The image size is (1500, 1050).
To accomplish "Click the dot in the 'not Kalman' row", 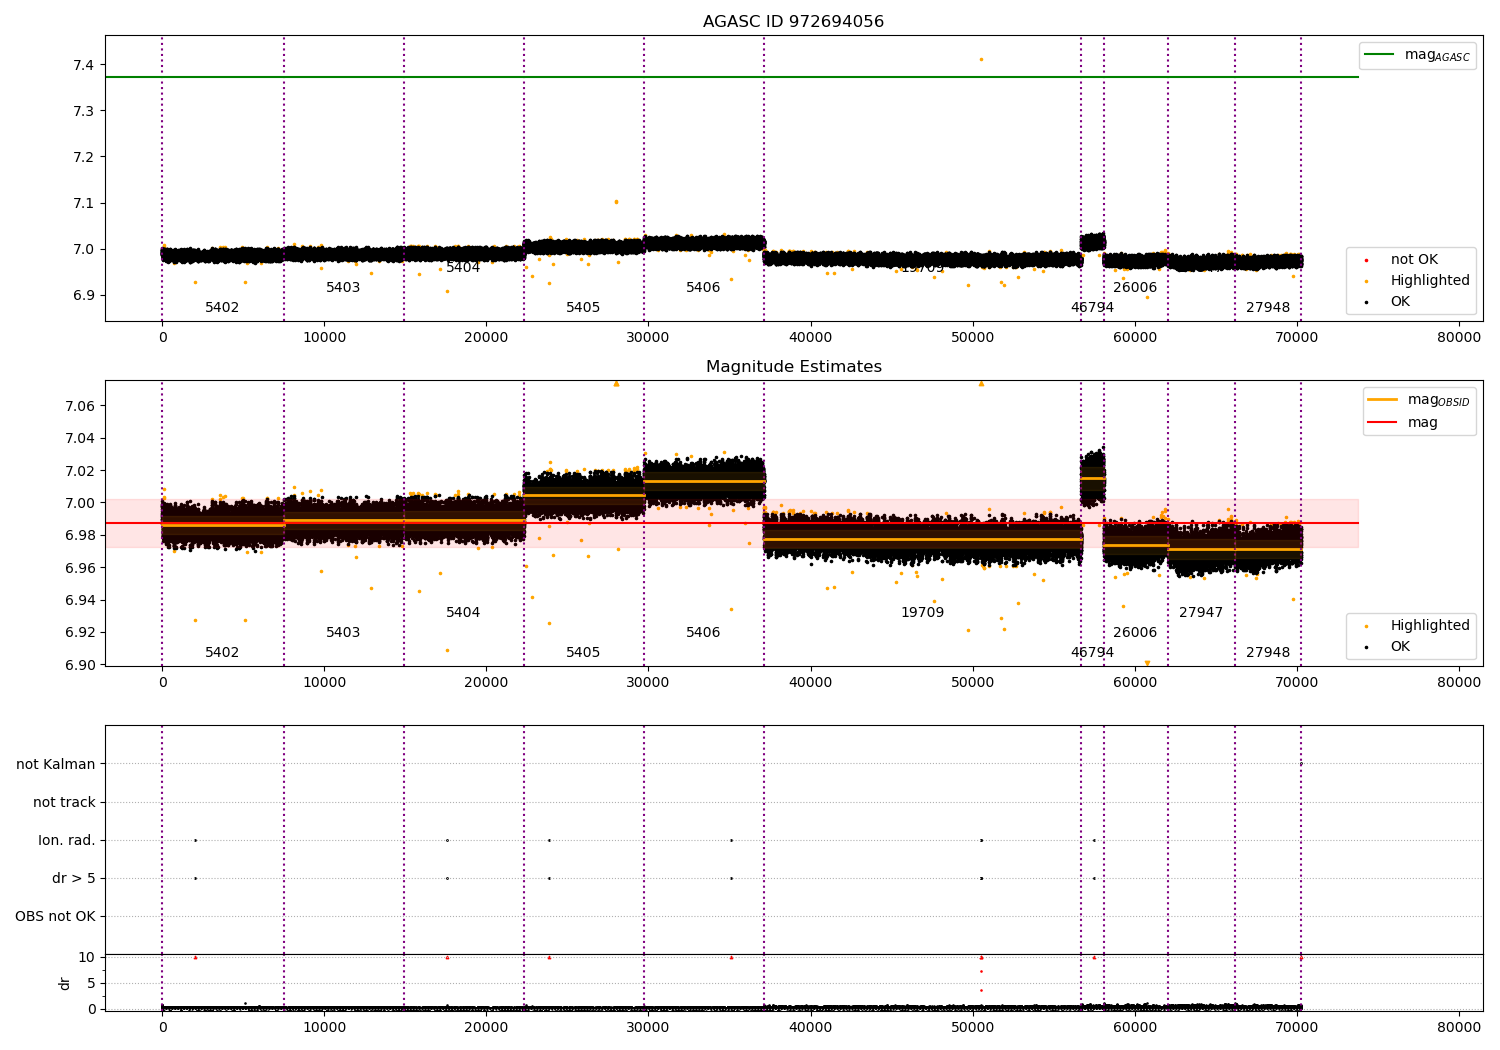I will coord(1301,764).
